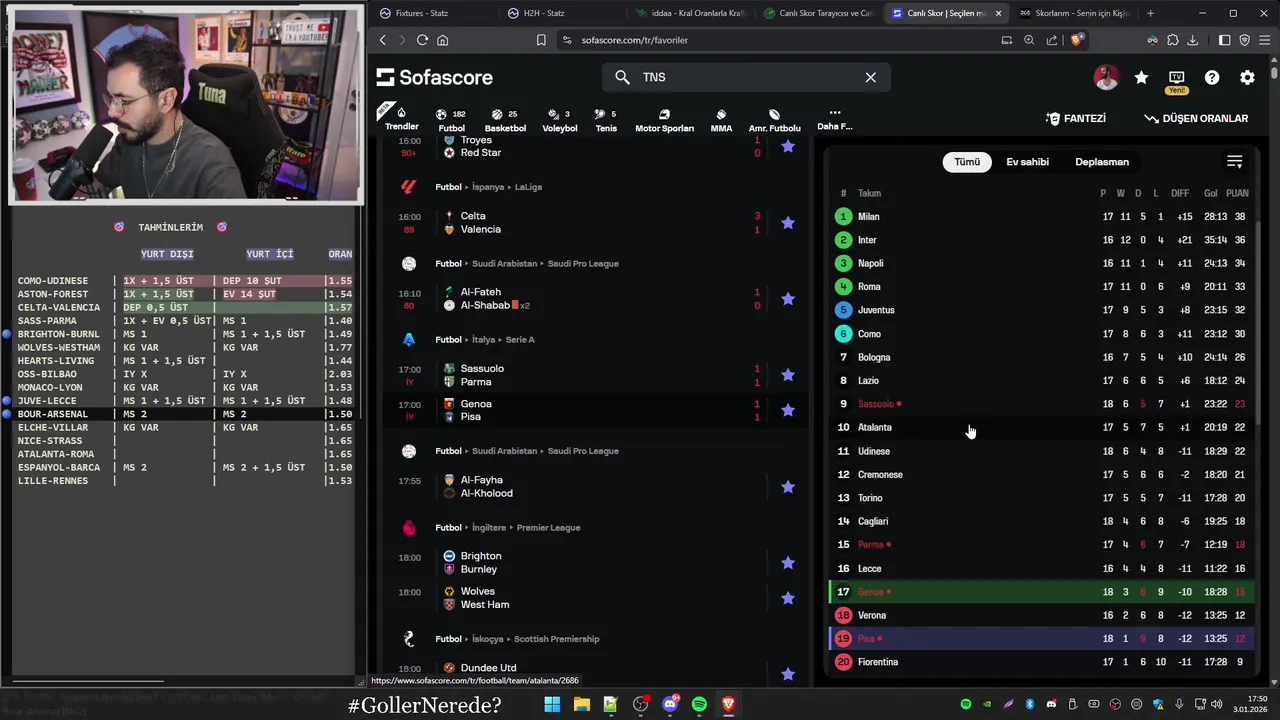Select the MMA sport tab

click(x=721, y=120)
